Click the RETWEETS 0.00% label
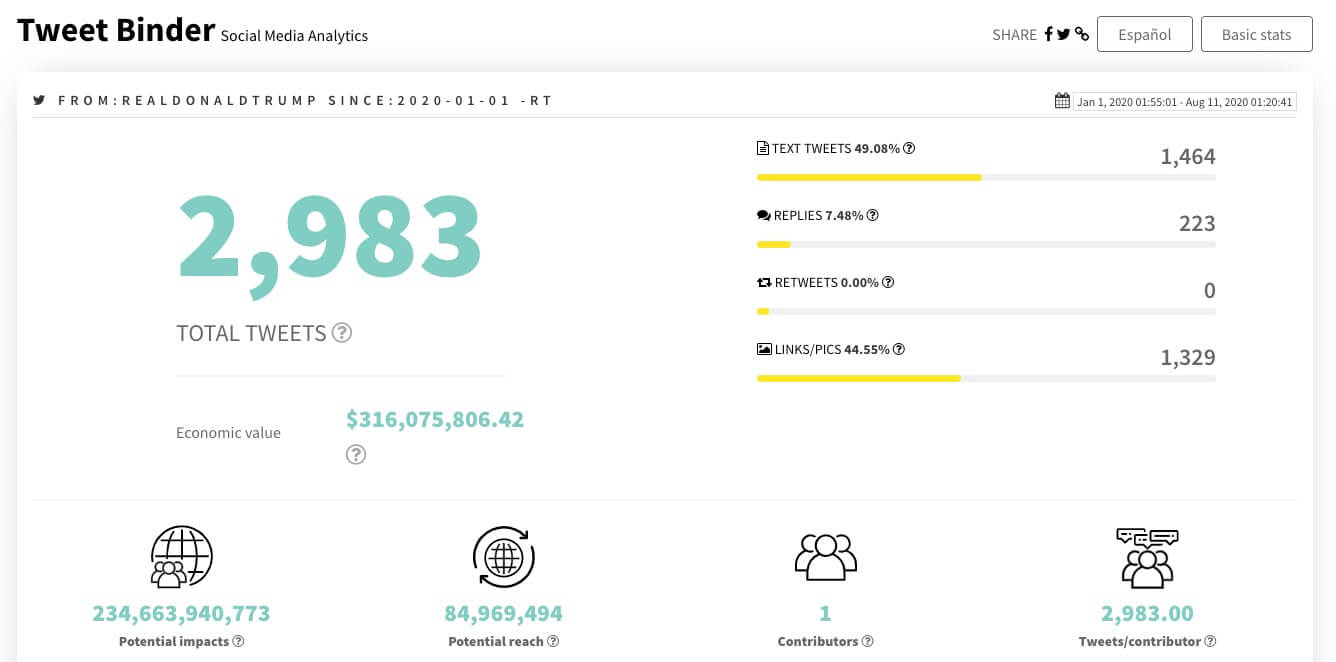This screenshot has height=662, width=1336. coord(827,282)
